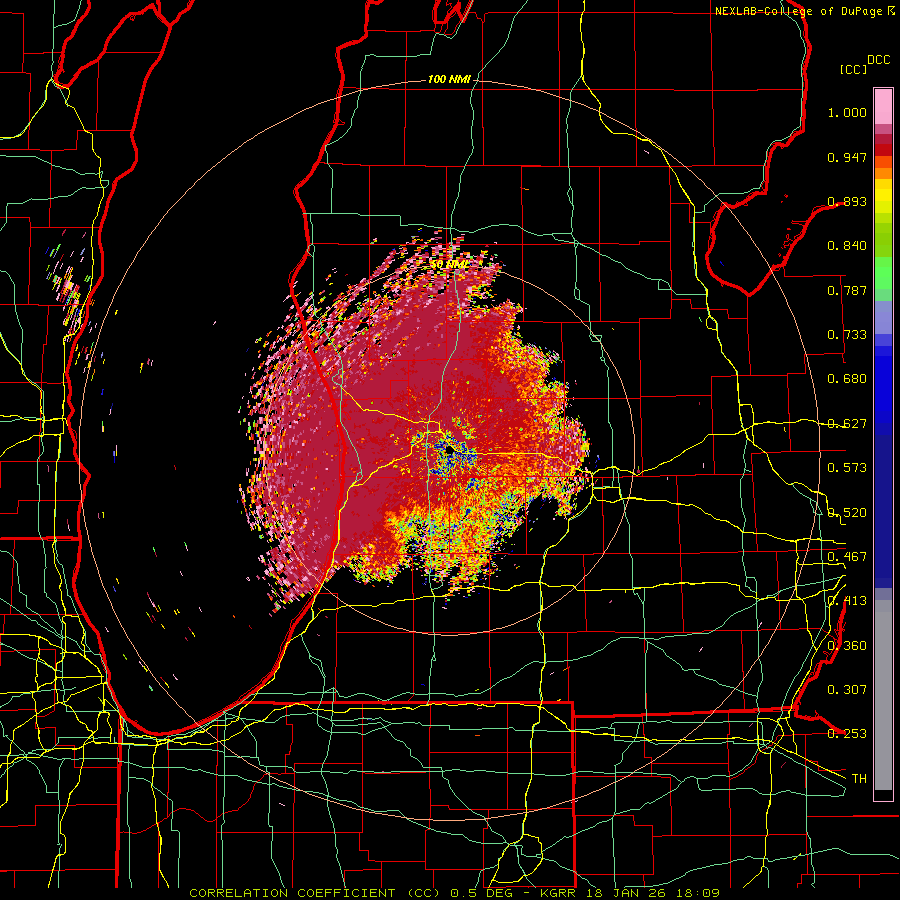The height and width of the screenshot is (900, 900).
Task: Click the 1.000 scale value
Action: (x=847, y=112)
